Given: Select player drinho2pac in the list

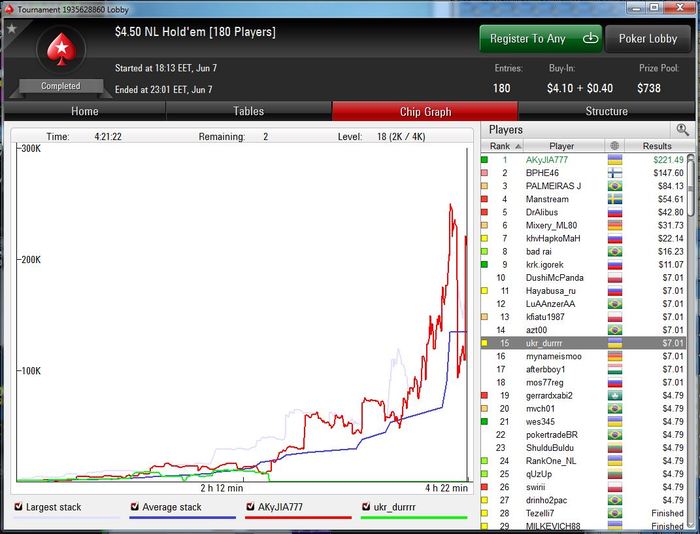Looking at the screenshot, I should [x=583, y=500].
